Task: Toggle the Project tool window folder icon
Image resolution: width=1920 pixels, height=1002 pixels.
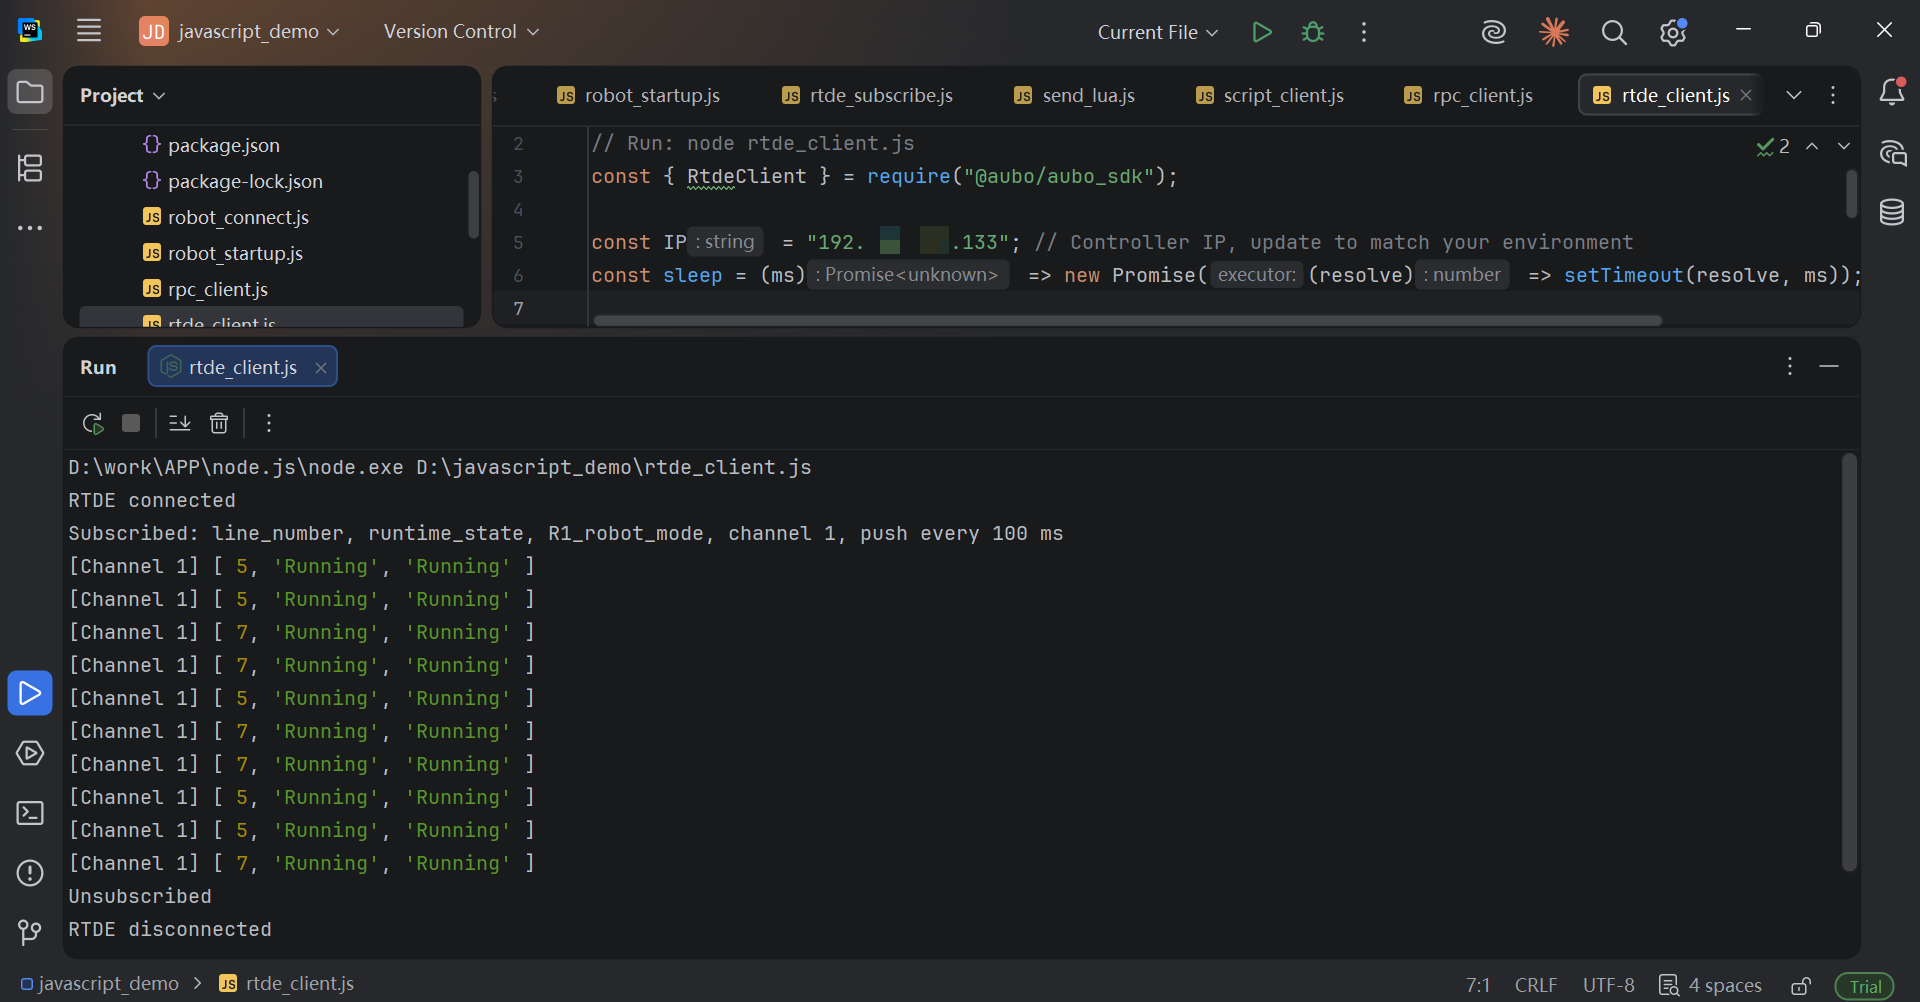Action: click(30, 93)
